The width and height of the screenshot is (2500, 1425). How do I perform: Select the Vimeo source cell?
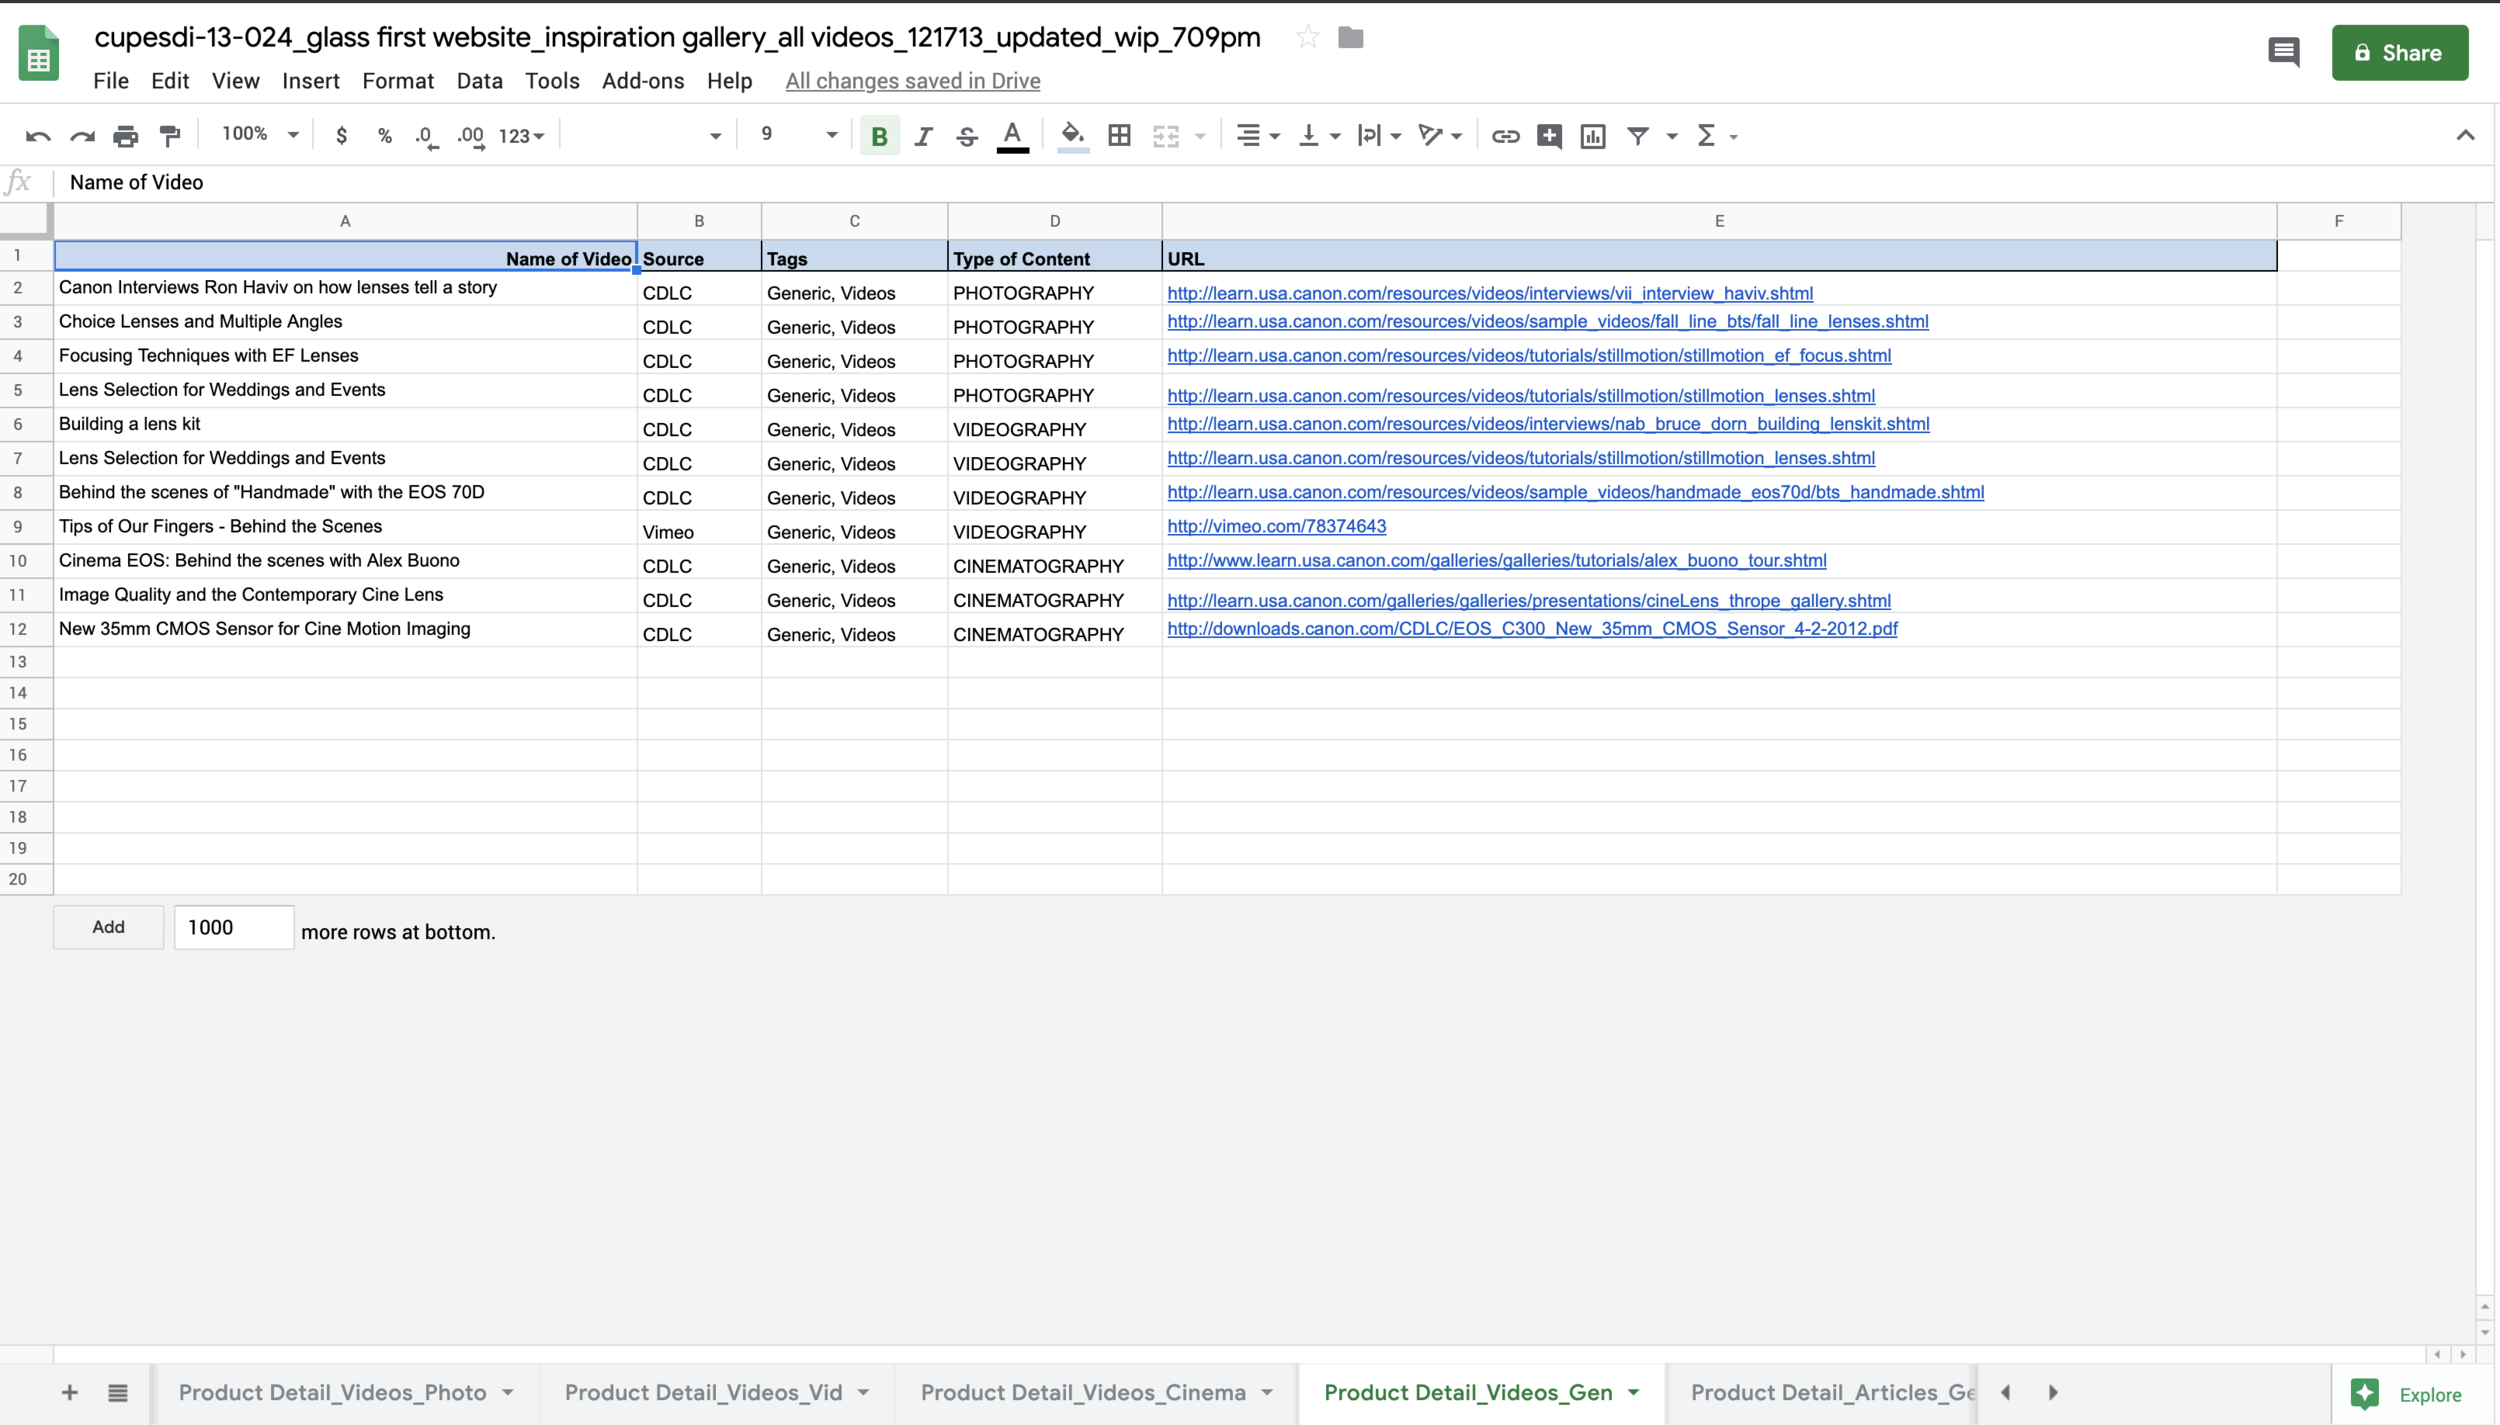click(699, 527)
